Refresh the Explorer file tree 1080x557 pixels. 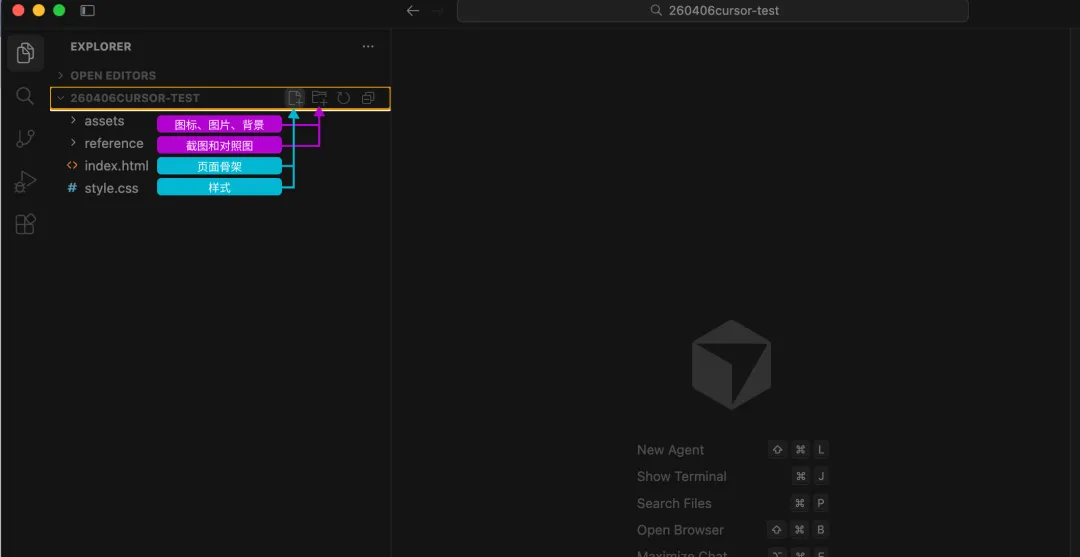(x=343, y=98)
